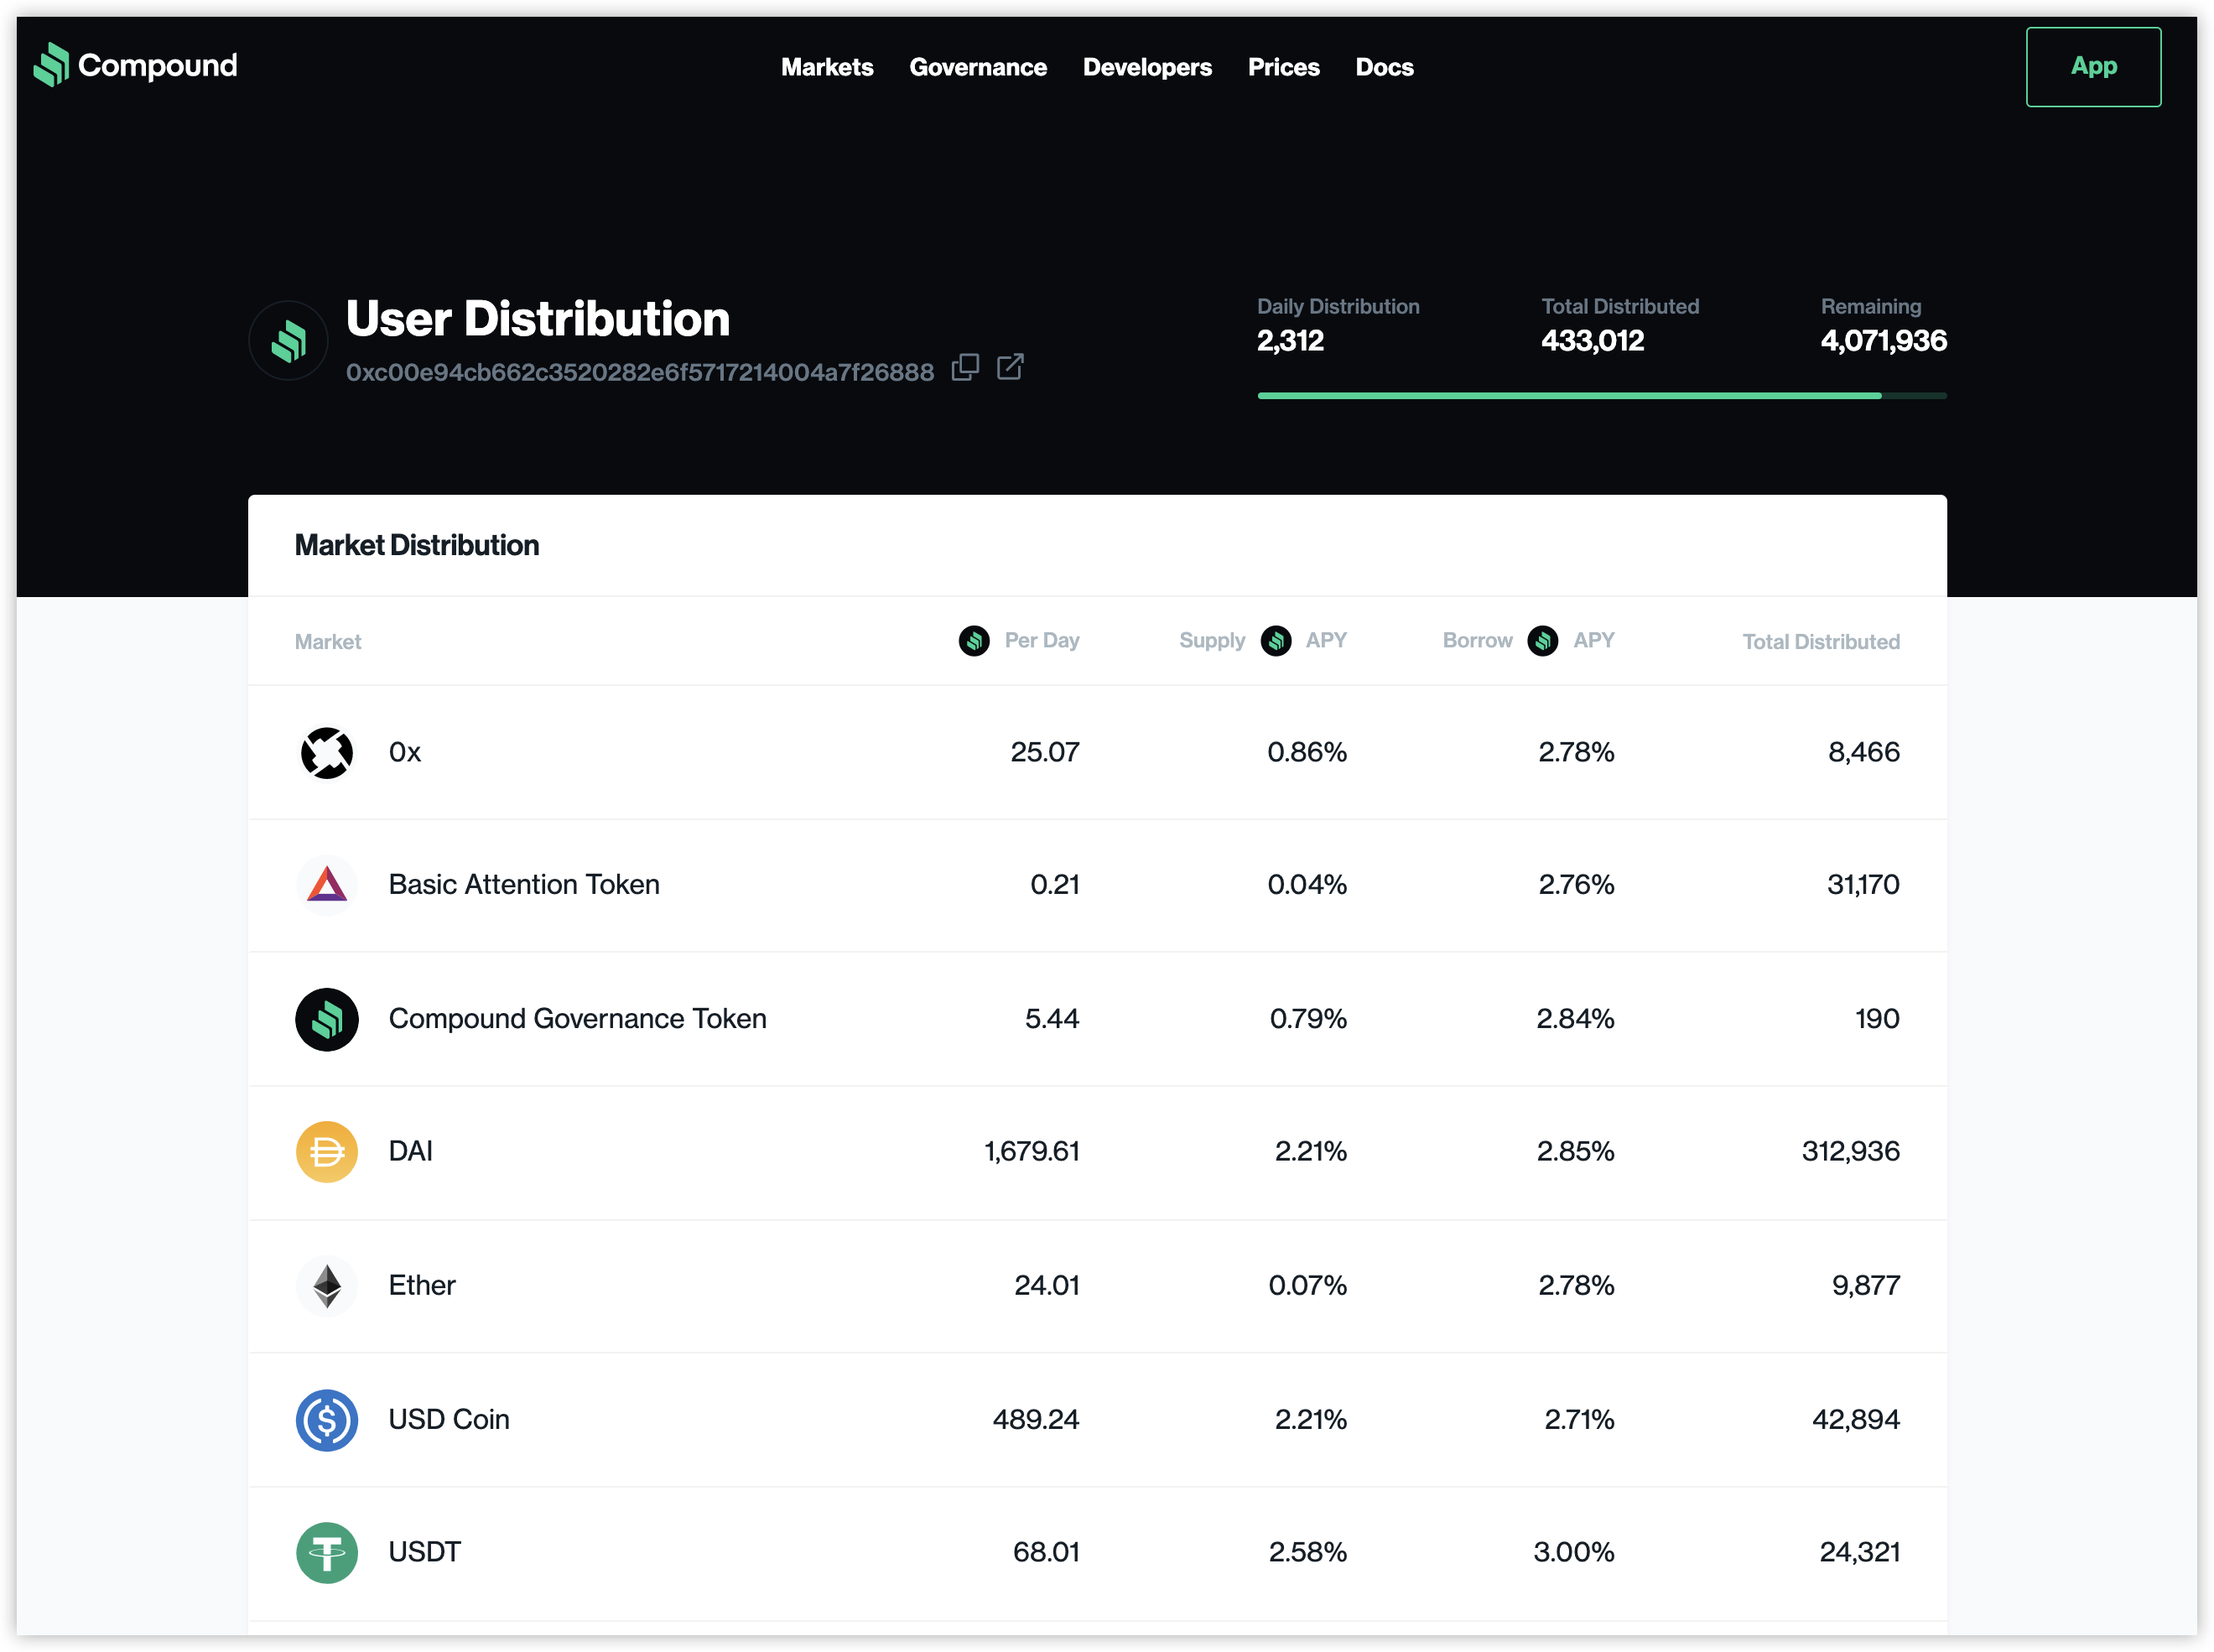Click Ether total distributed 9,877

pyautogui.click(x=1866, y=1286)
